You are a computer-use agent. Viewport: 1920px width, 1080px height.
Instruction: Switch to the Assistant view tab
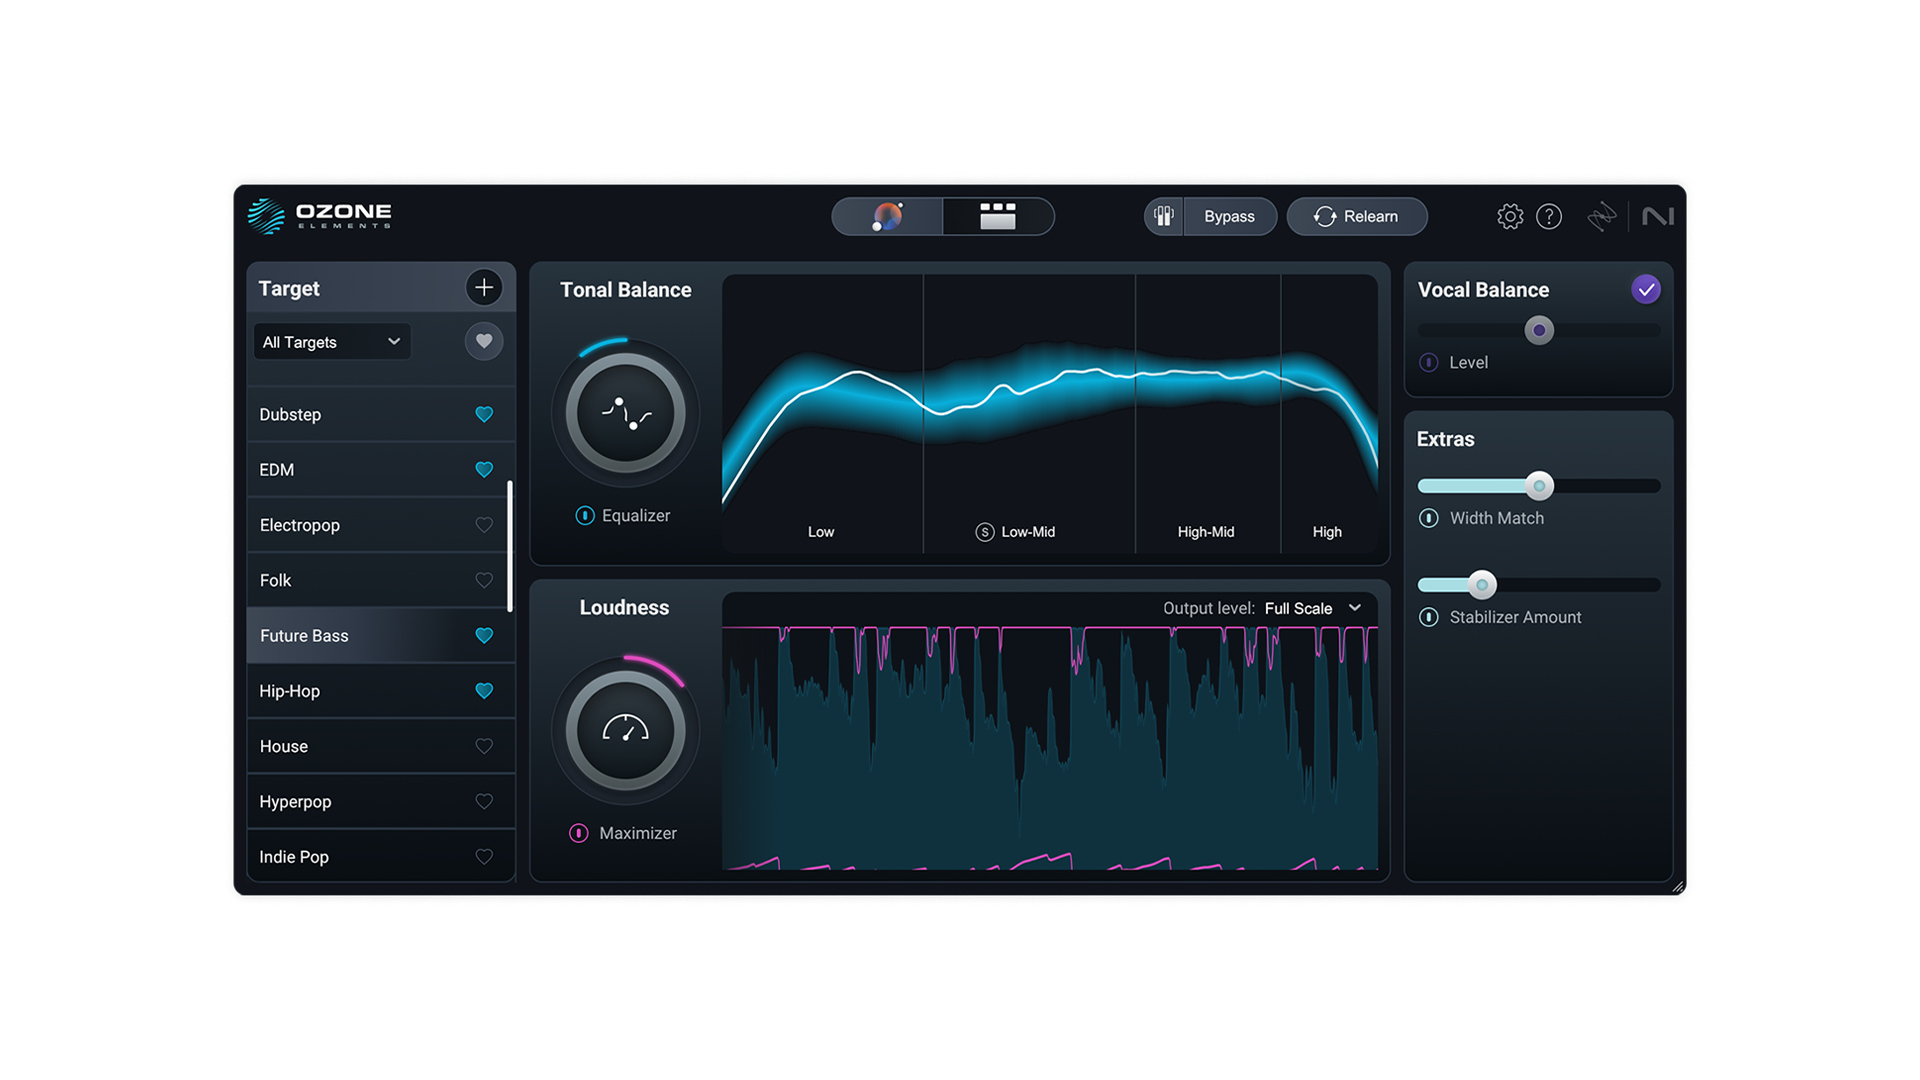(x=887, y=216)
